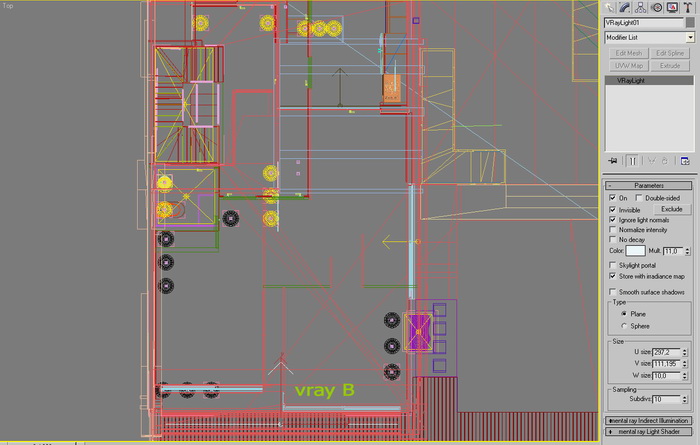Click the Top viewport label
Image resolution: width=700 pixels, height=445 pixels.
point(8,6)
